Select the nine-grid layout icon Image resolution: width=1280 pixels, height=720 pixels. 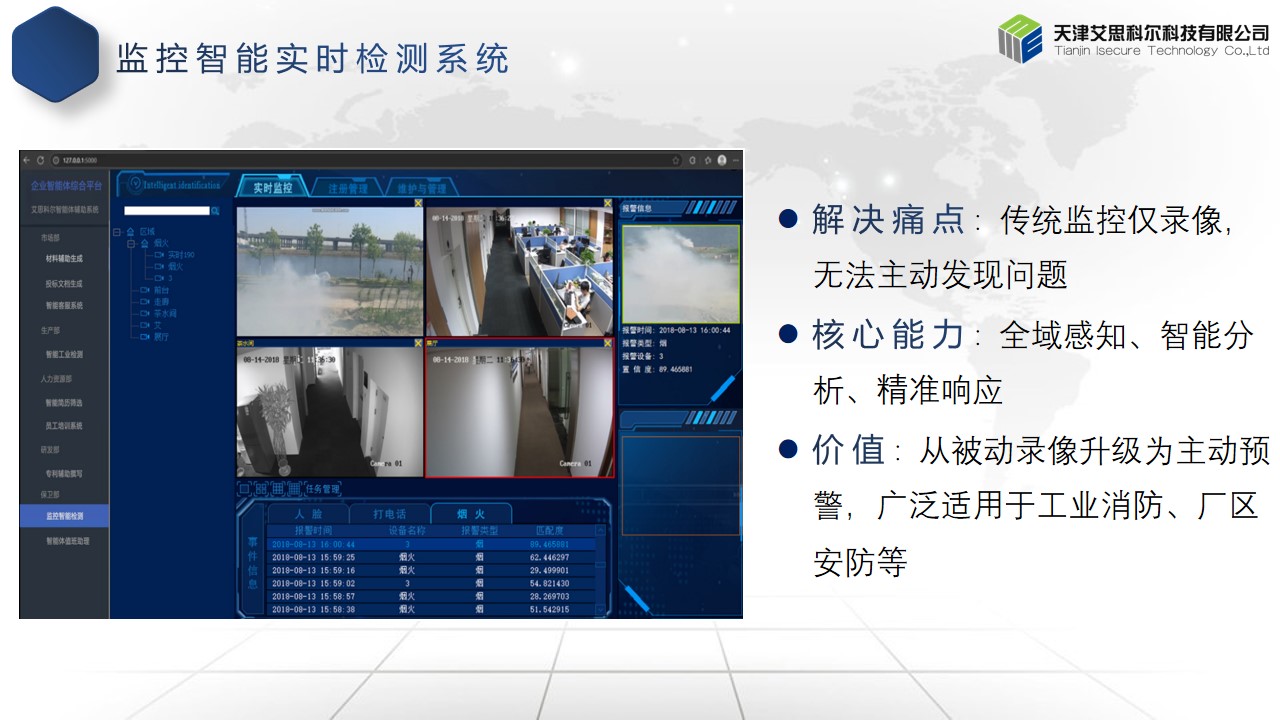point(278,489)
